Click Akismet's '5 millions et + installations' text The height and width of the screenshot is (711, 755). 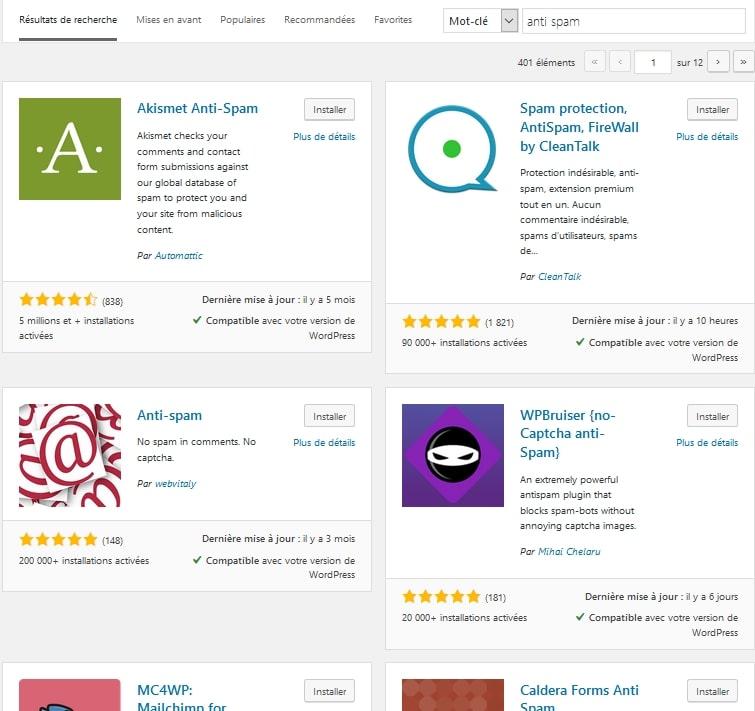pos(77,328)
